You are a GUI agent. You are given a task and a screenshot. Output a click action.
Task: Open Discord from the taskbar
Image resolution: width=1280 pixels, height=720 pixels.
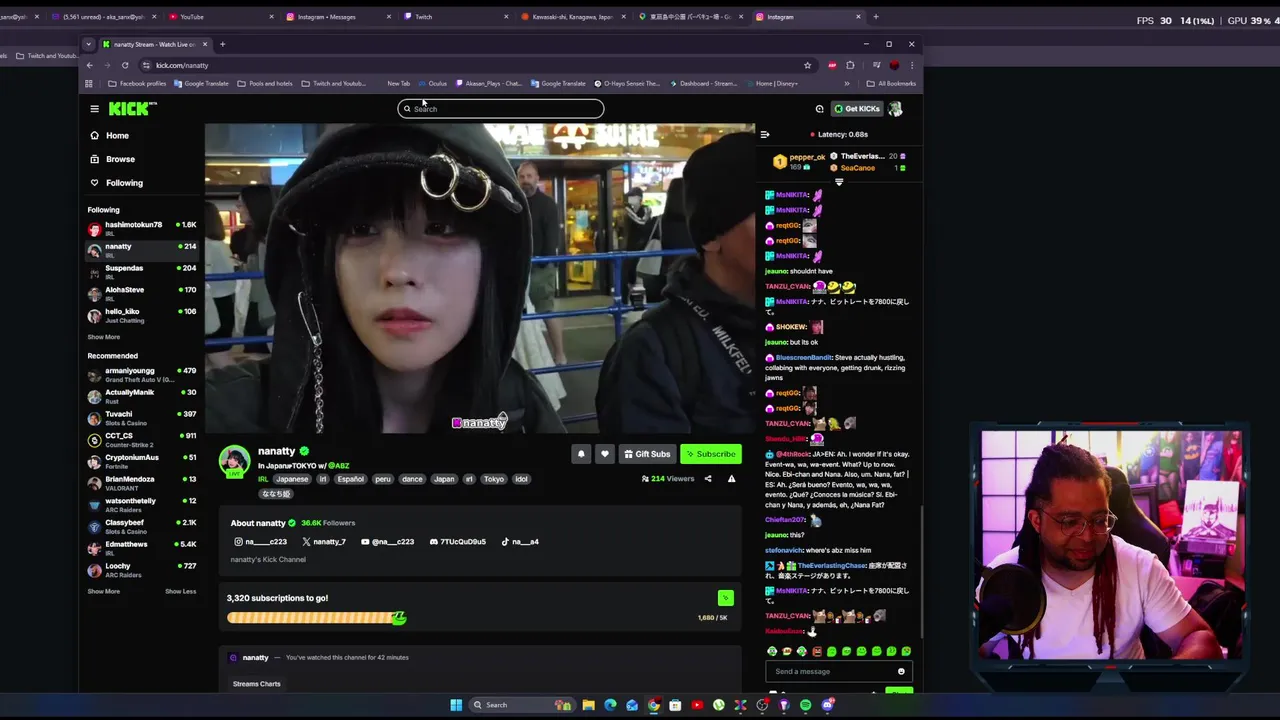827,705
